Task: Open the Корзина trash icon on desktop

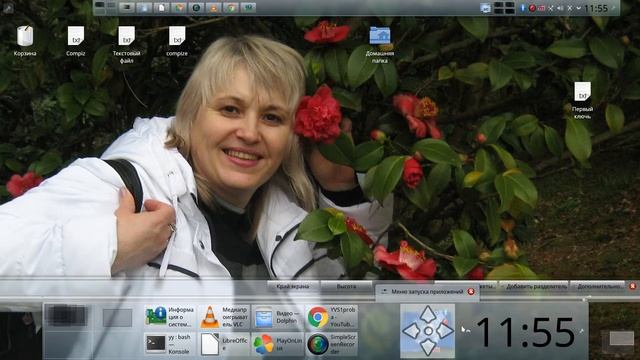Action: click(25, 40)
